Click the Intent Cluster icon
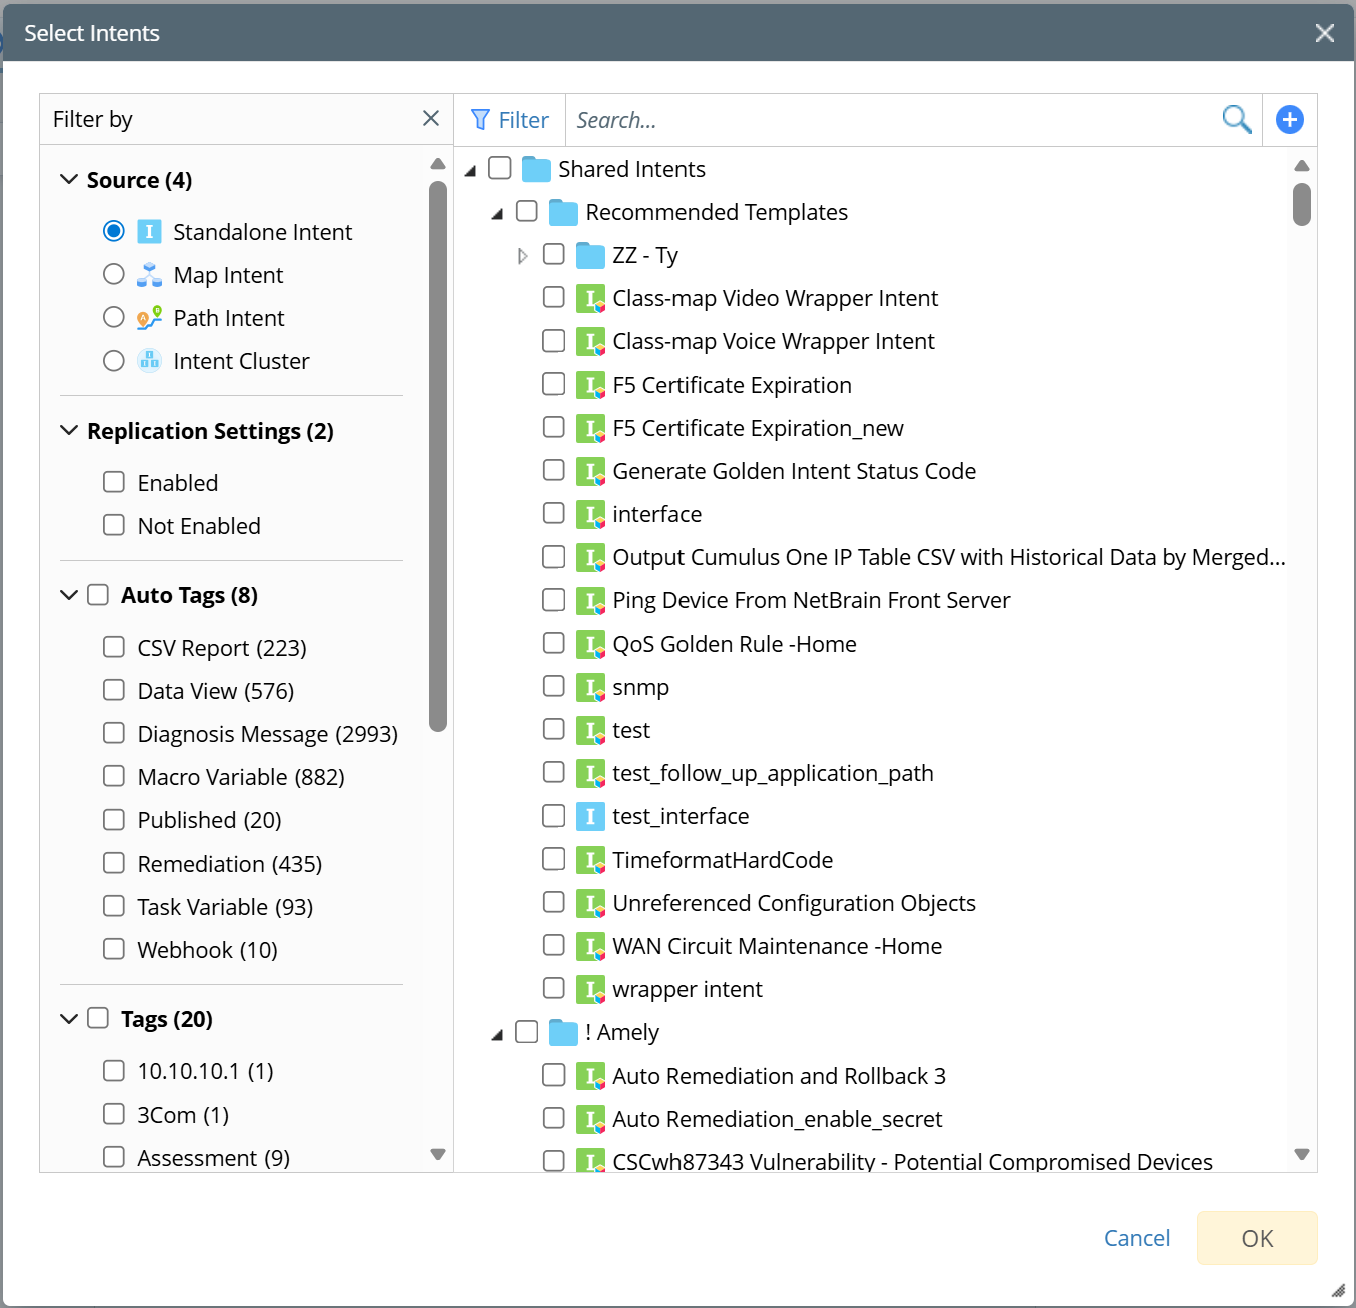This screenshot has width=1356, height=1308. pos(149,361)
